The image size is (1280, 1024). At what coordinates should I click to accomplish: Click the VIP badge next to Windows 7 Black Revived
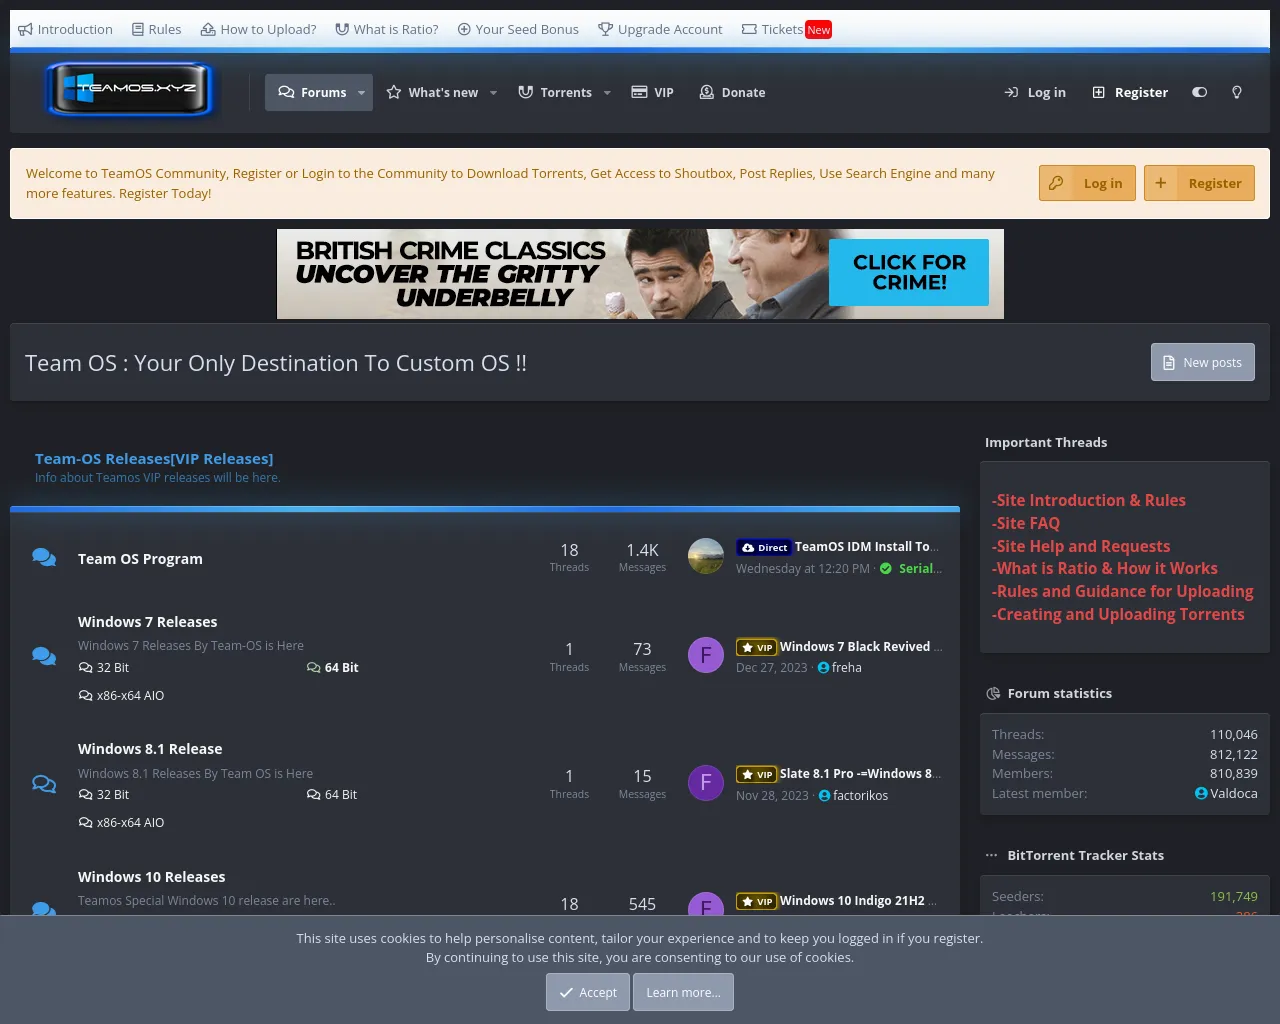(x=756, y=647)
